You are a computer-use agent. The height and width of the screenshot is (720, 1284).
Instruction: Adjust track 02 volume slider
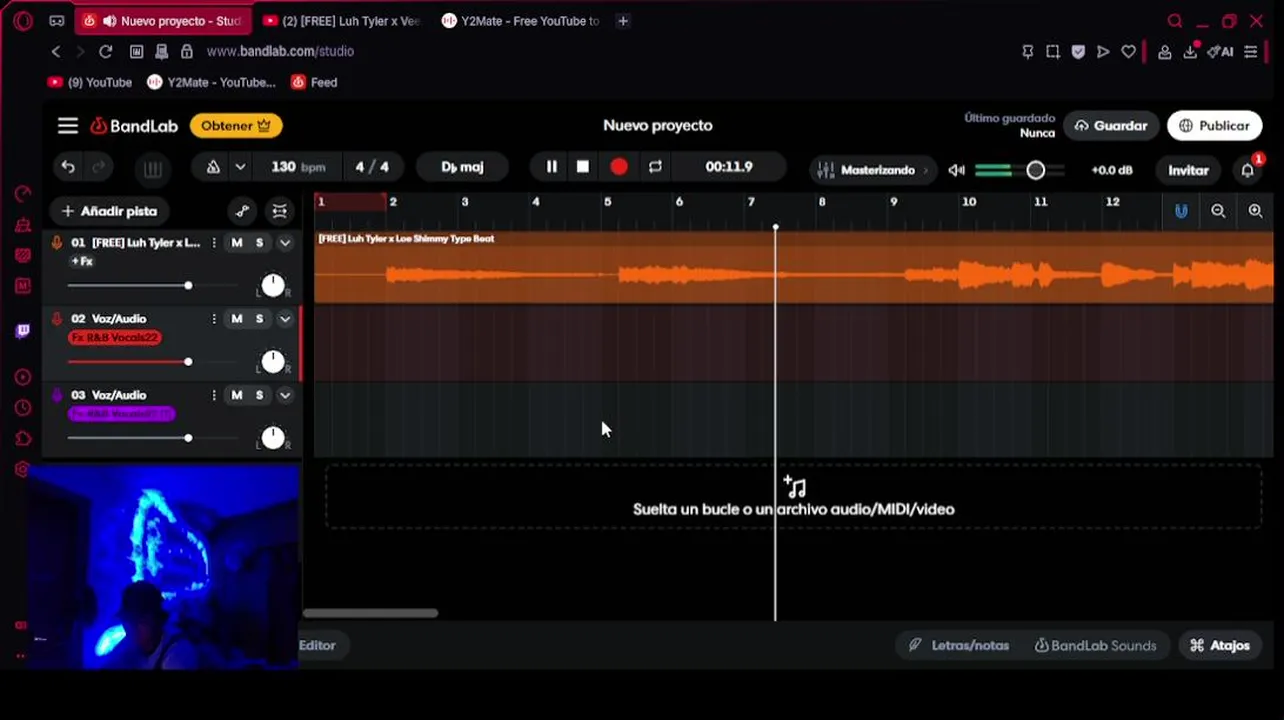pyautogui.click(x=188, y=362)
